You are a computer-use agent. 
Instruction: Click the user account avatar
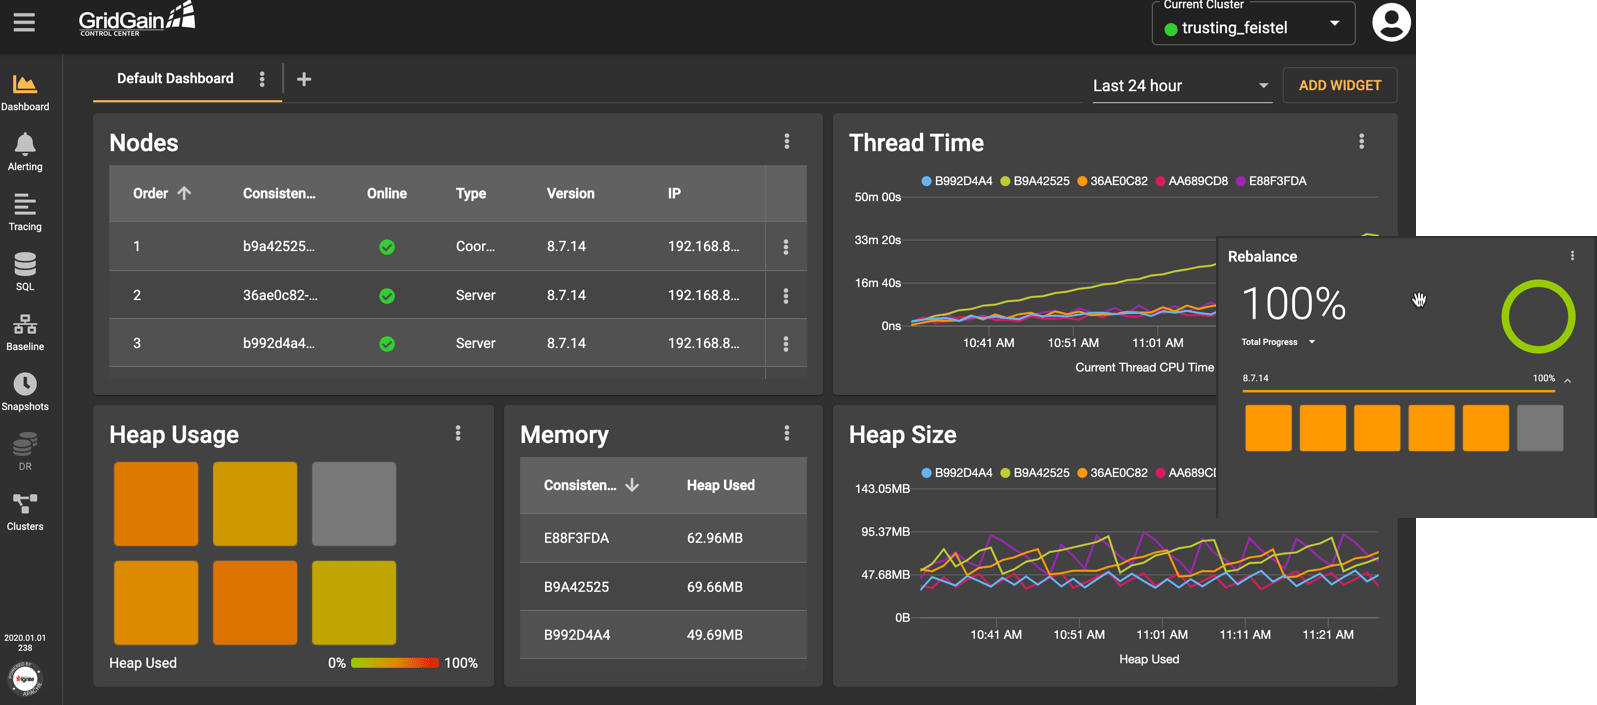(1390, 23)
